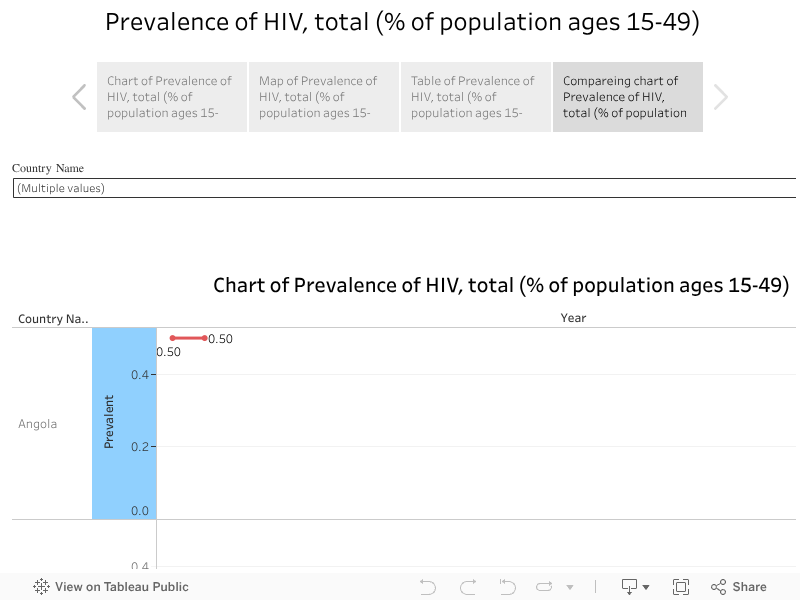Click View on Tableau Public link
Viewport: 800px width, 600px height.
click(121, 587)
